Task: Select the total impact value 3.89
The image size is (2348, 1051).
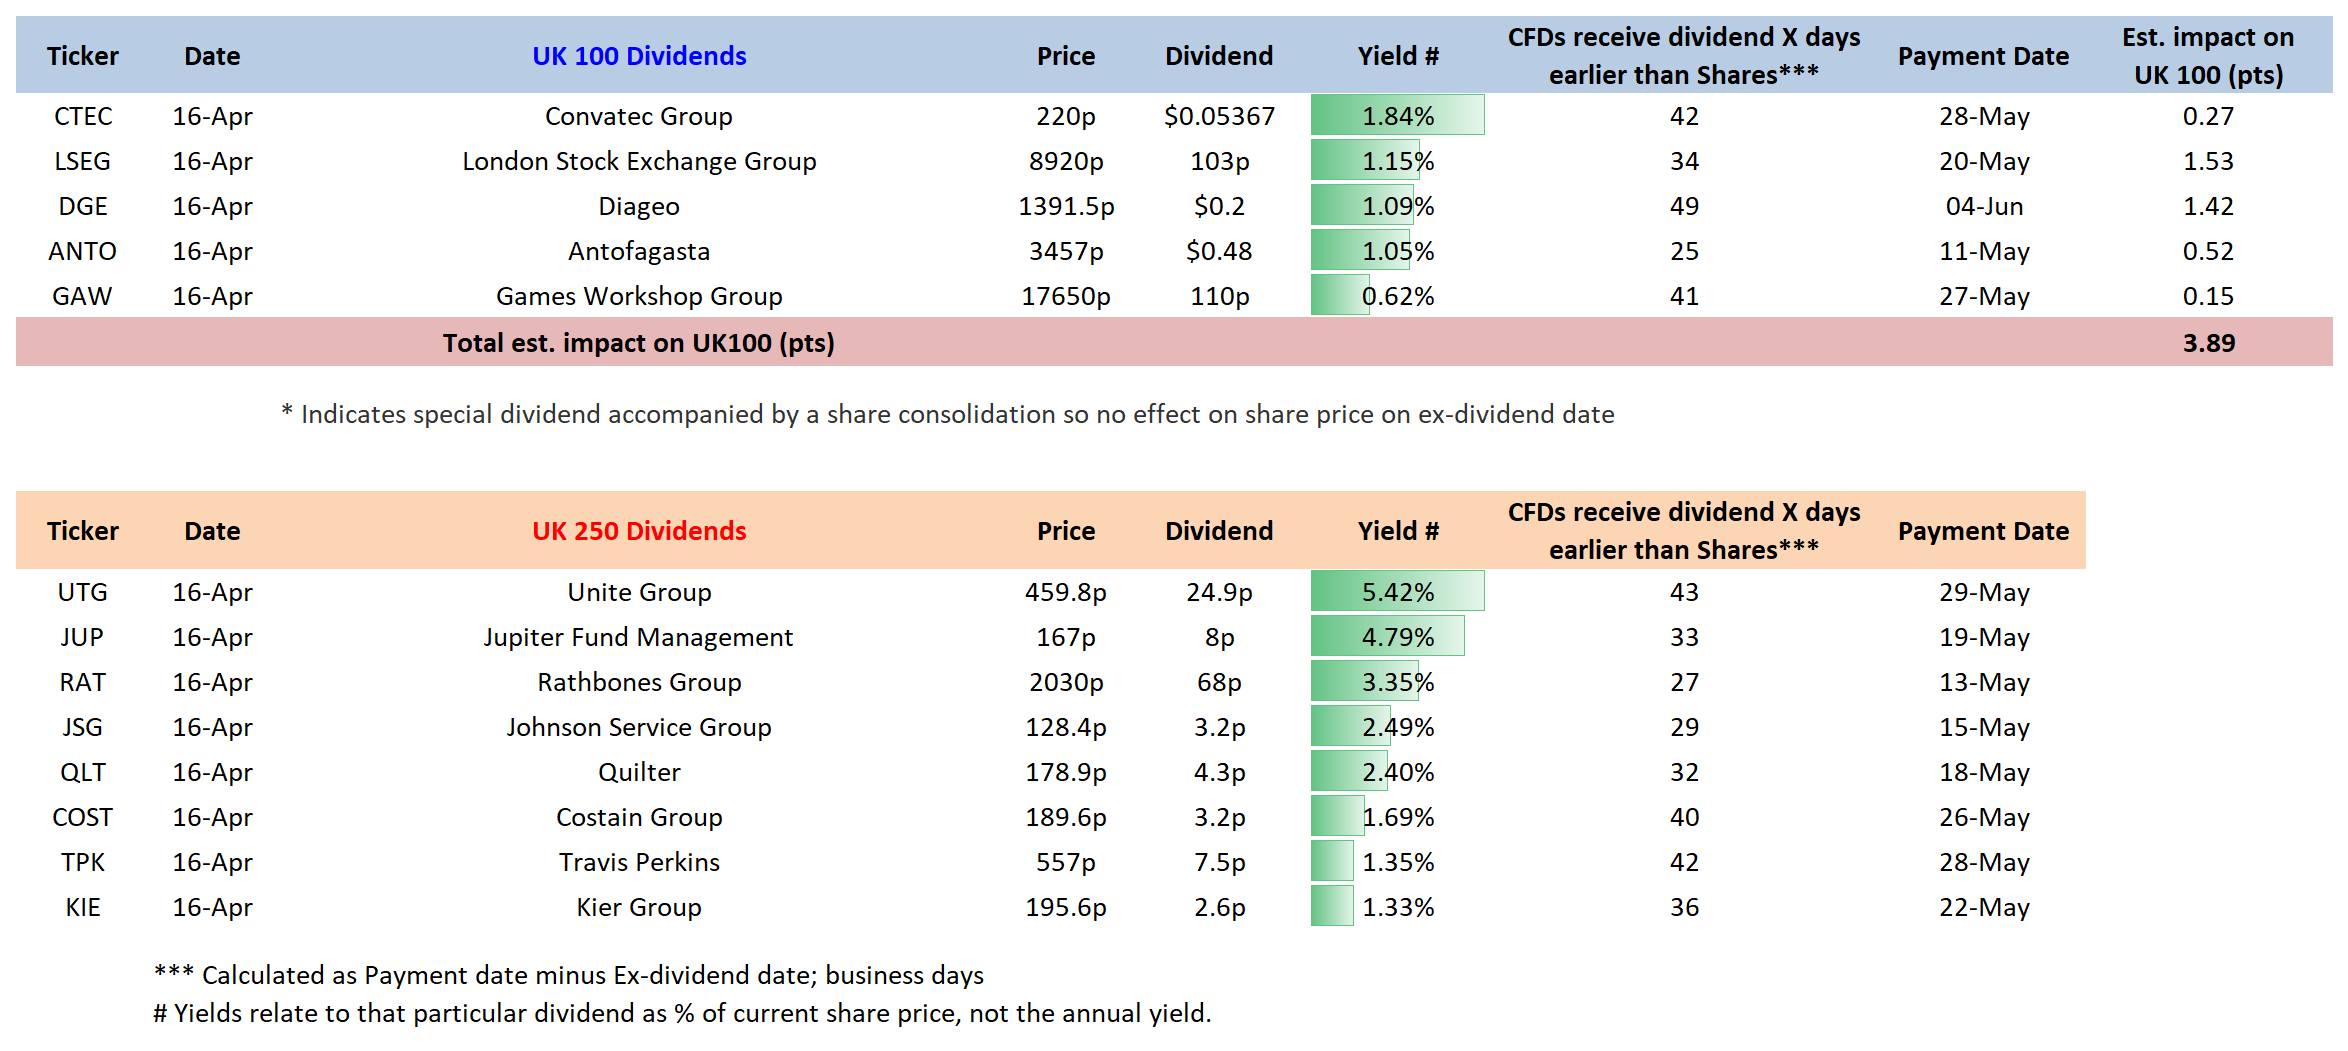Action: pyautogui.click(x=2208, y=343)
